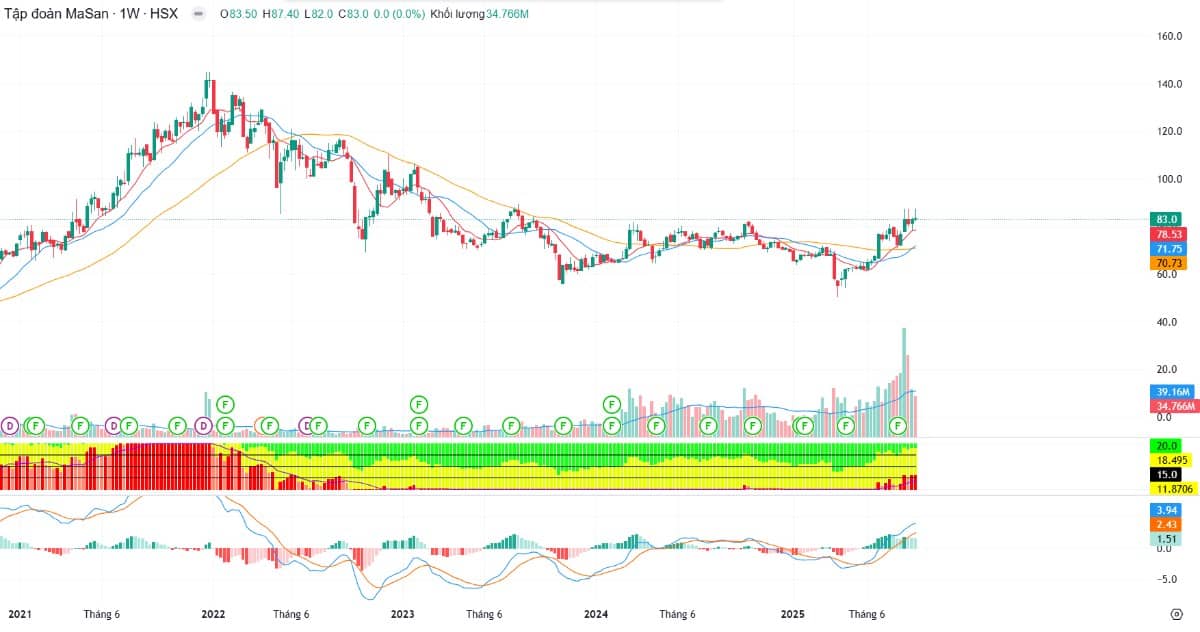Select the black 15.0 indicator level label

pos(1167,474)
